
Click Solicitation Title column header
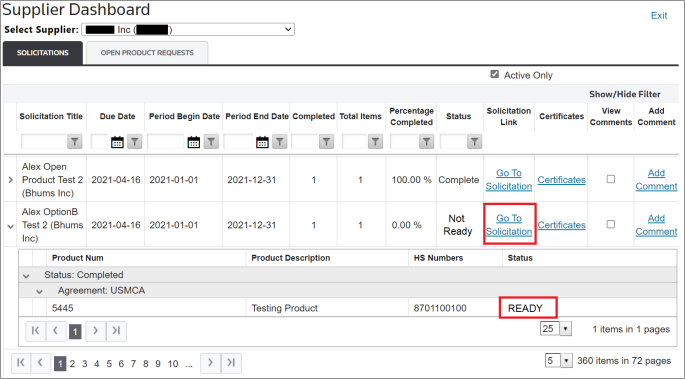[x=51, y=116]
